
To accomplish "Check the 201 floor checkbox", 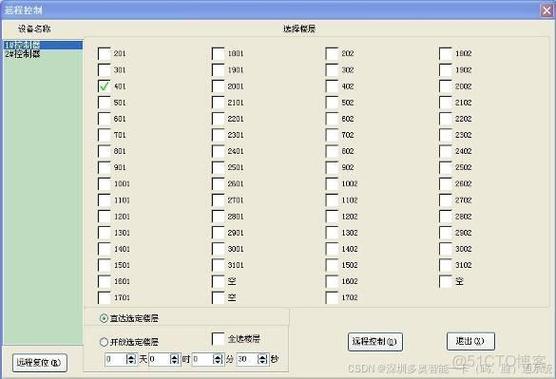I will pos(104,54).
